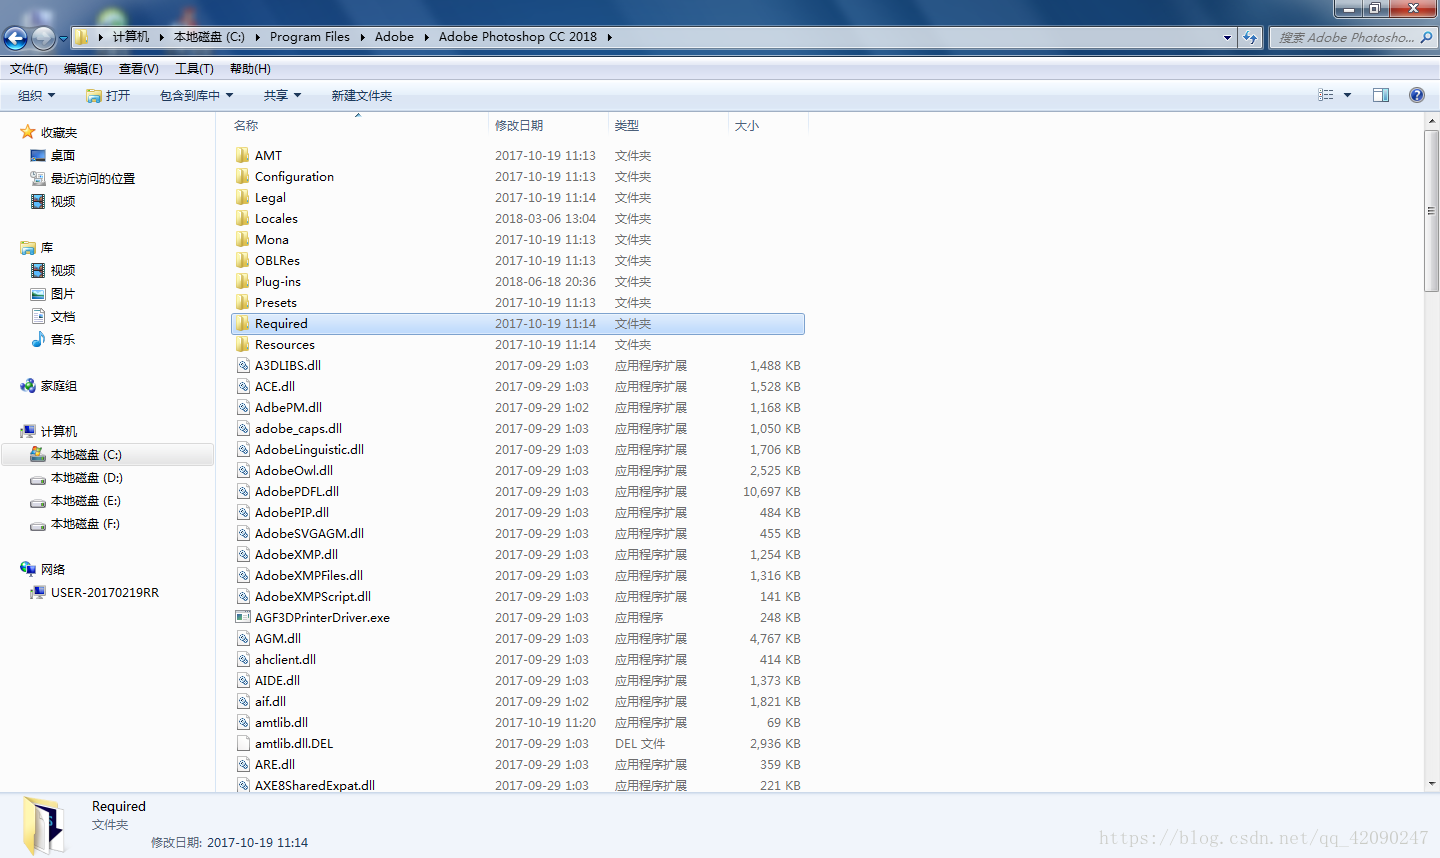The height and width of the screenshot is (858, 1440).
Task: Click the Libraries icon in sidebar
Action: [28, 247]
